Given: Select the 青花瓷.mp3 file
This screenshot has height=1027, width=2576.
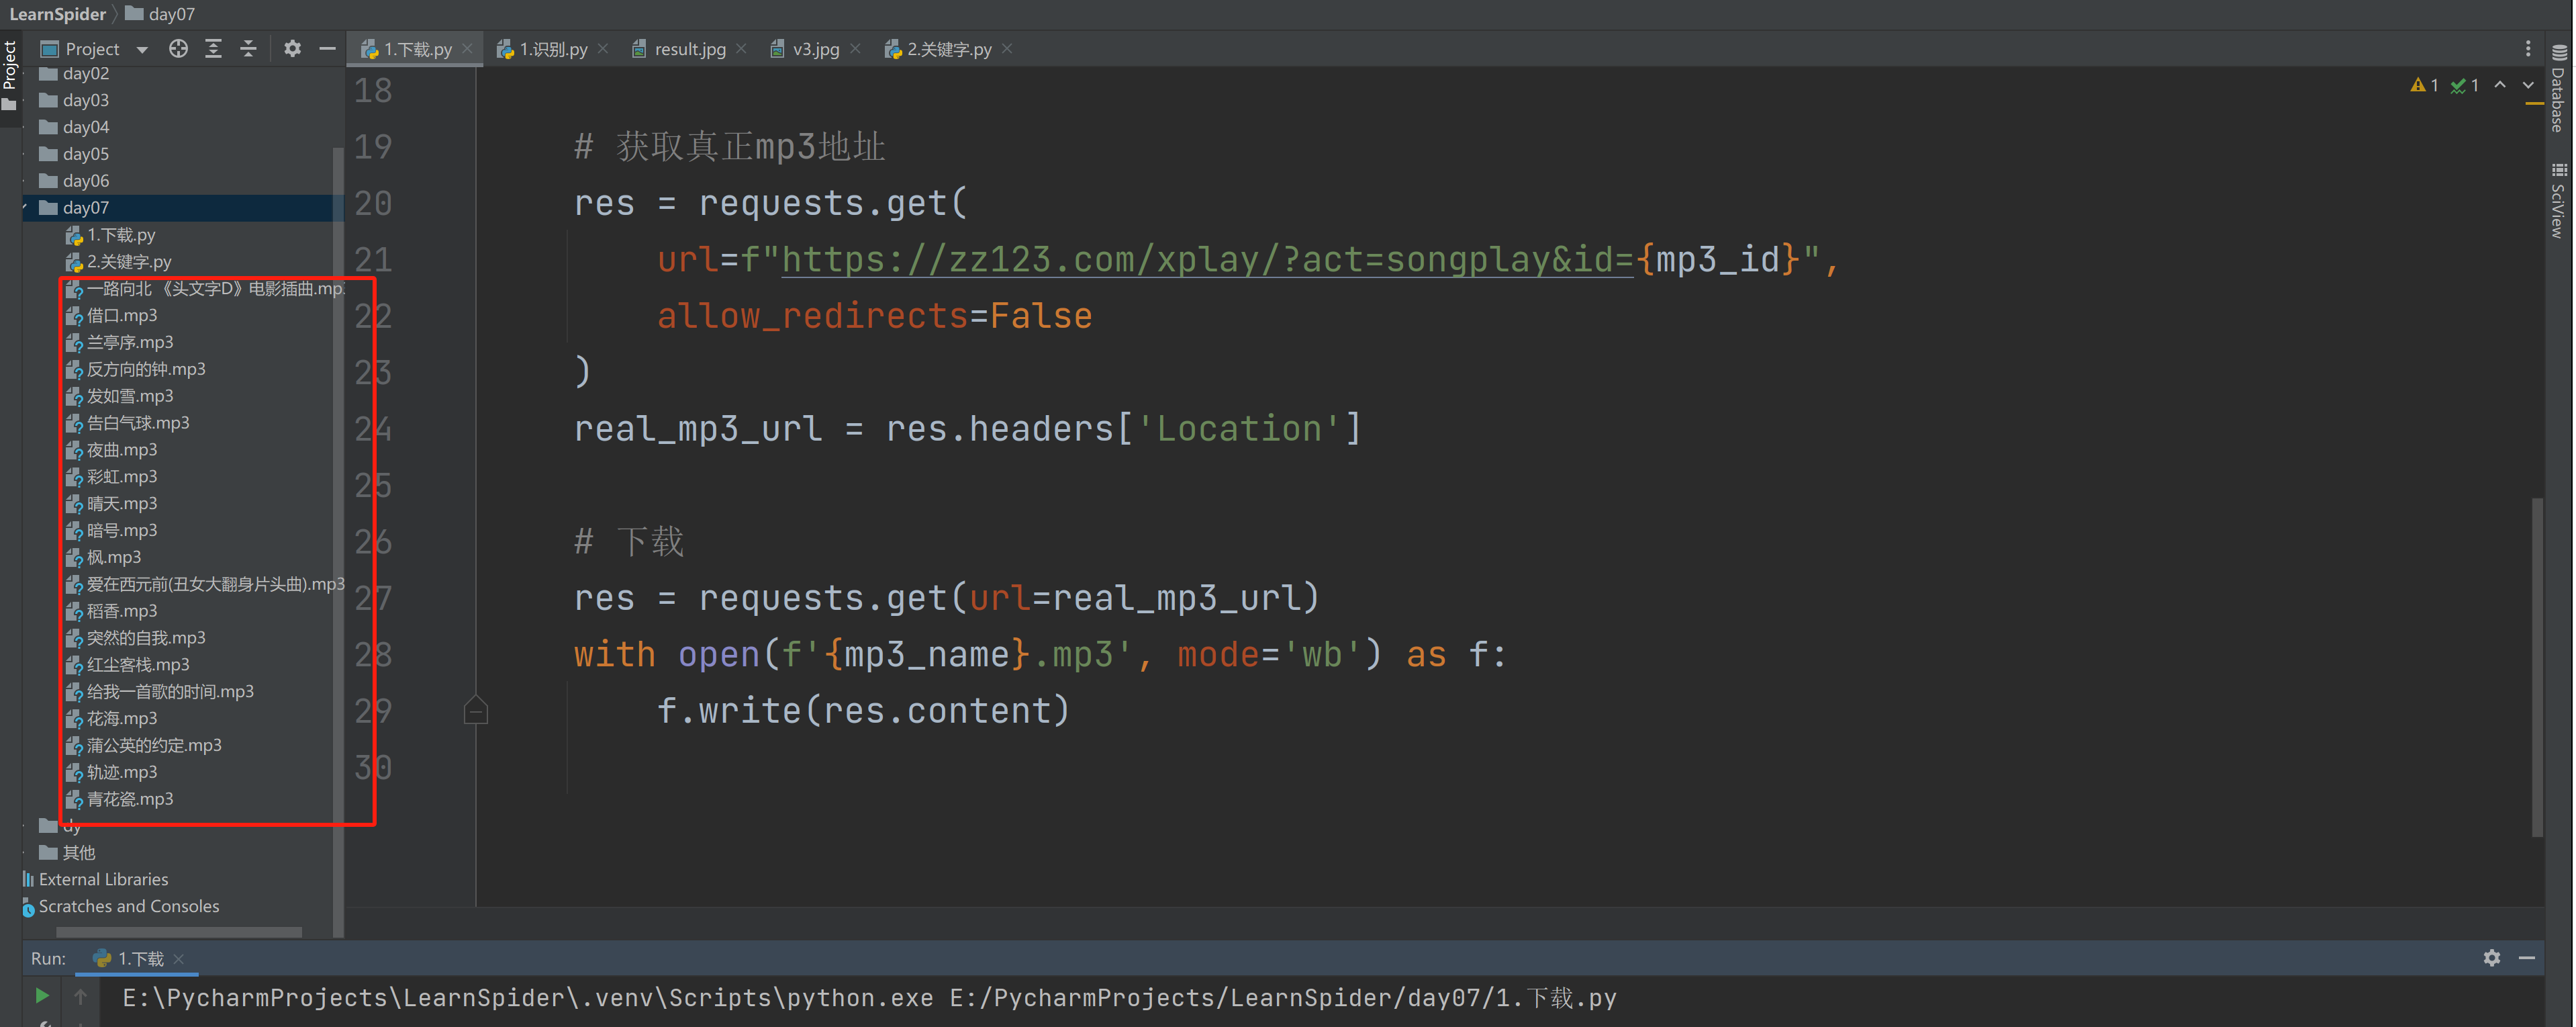Looking at the screenshot, I should [x=120, y=799].
